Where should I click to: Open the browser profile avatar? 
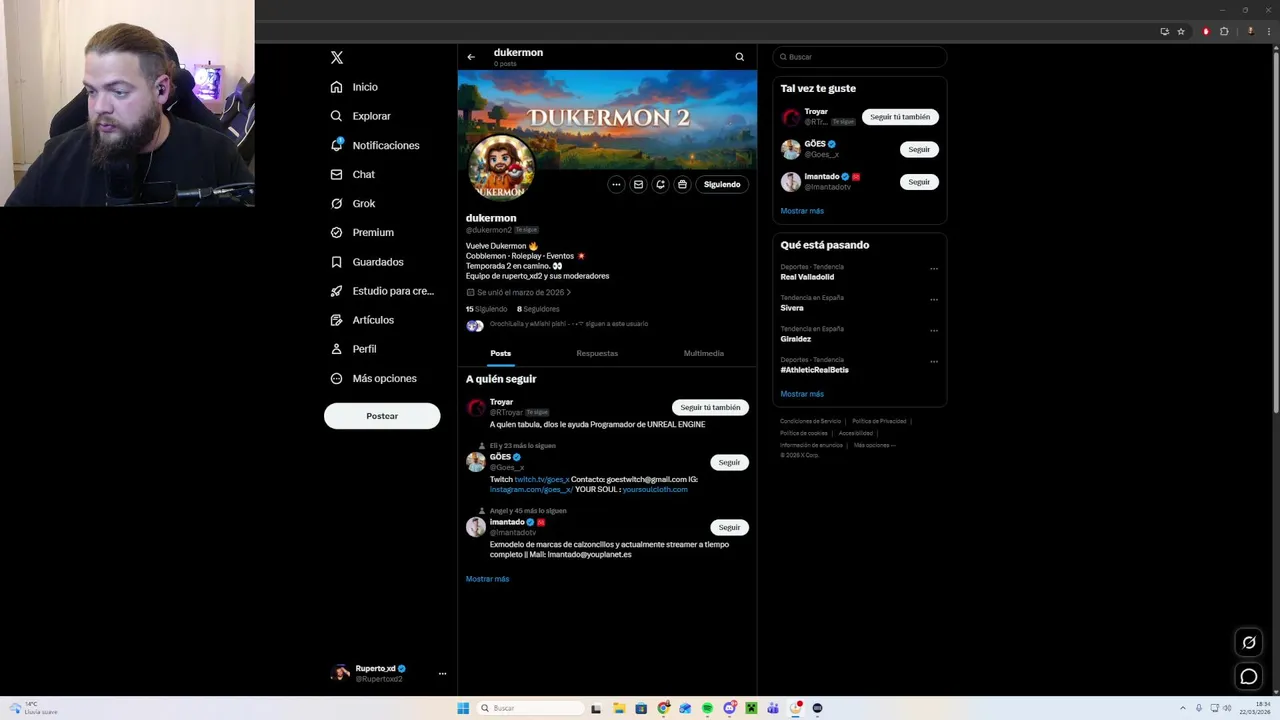click(x=1250, y=31)
